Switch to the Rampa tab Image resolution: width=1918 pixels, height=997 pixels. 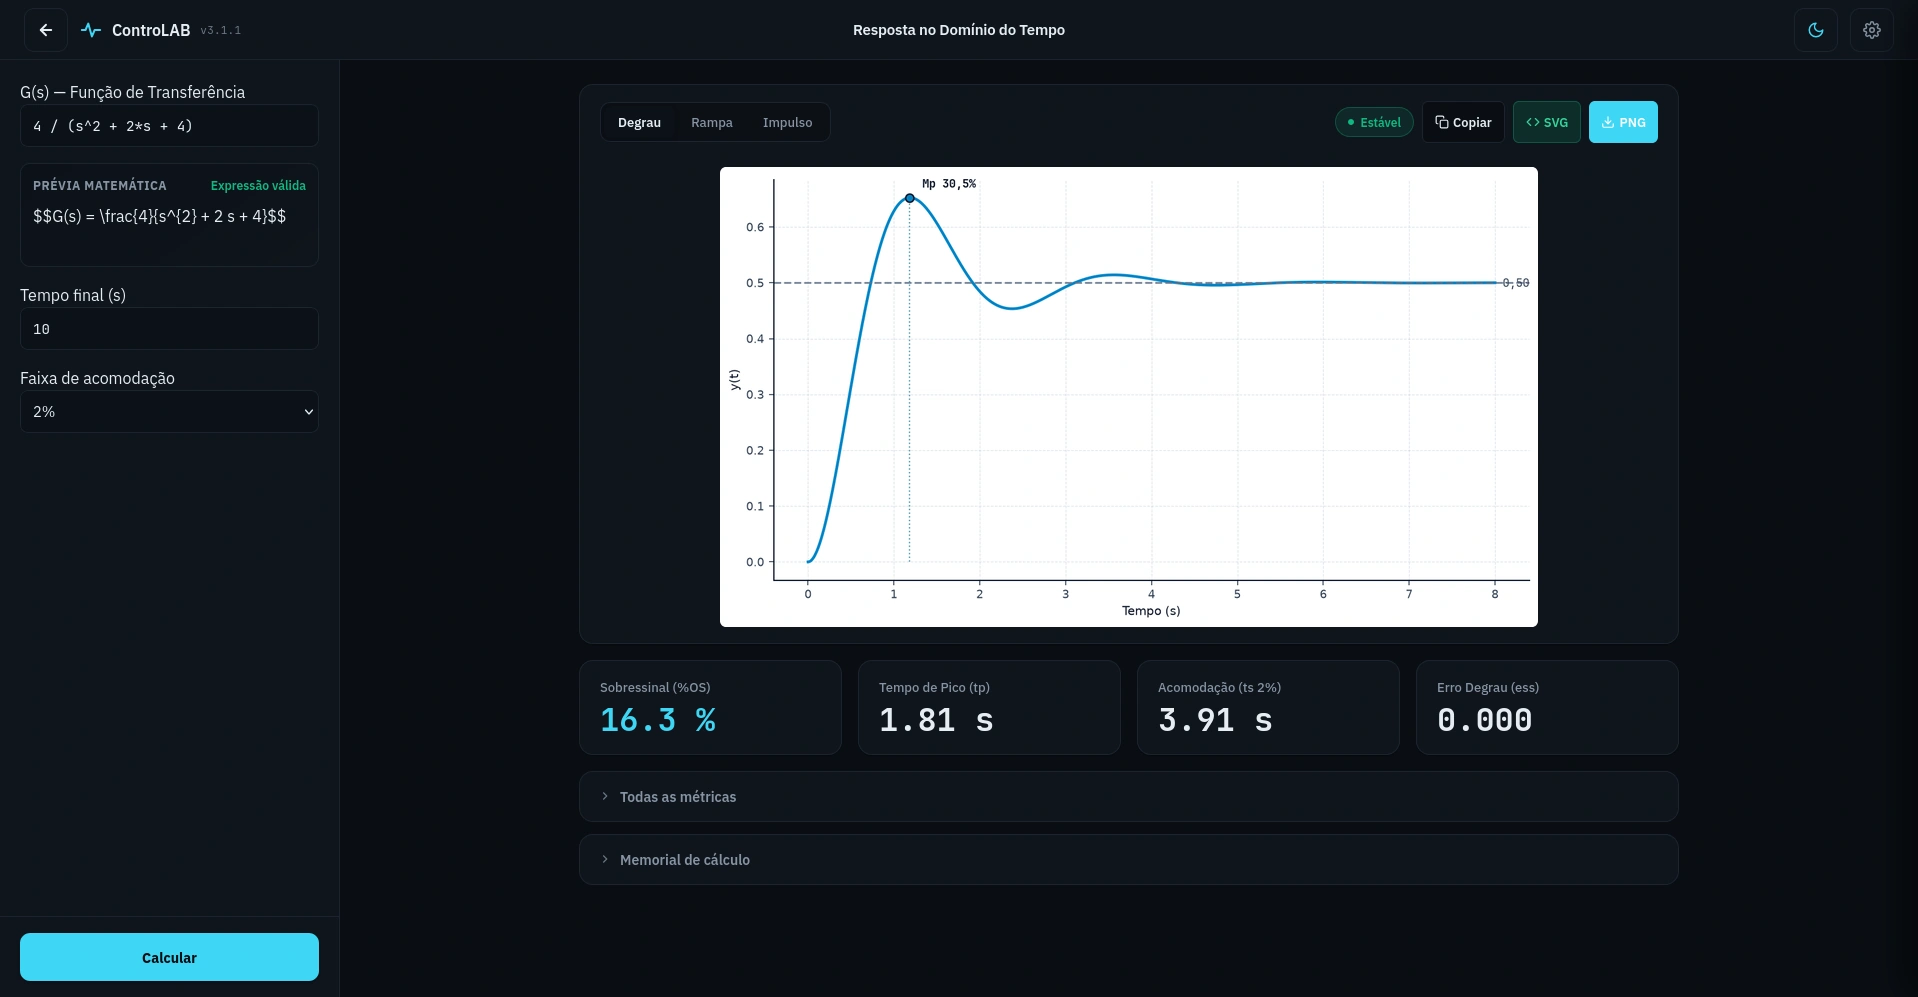coord(712,122)
